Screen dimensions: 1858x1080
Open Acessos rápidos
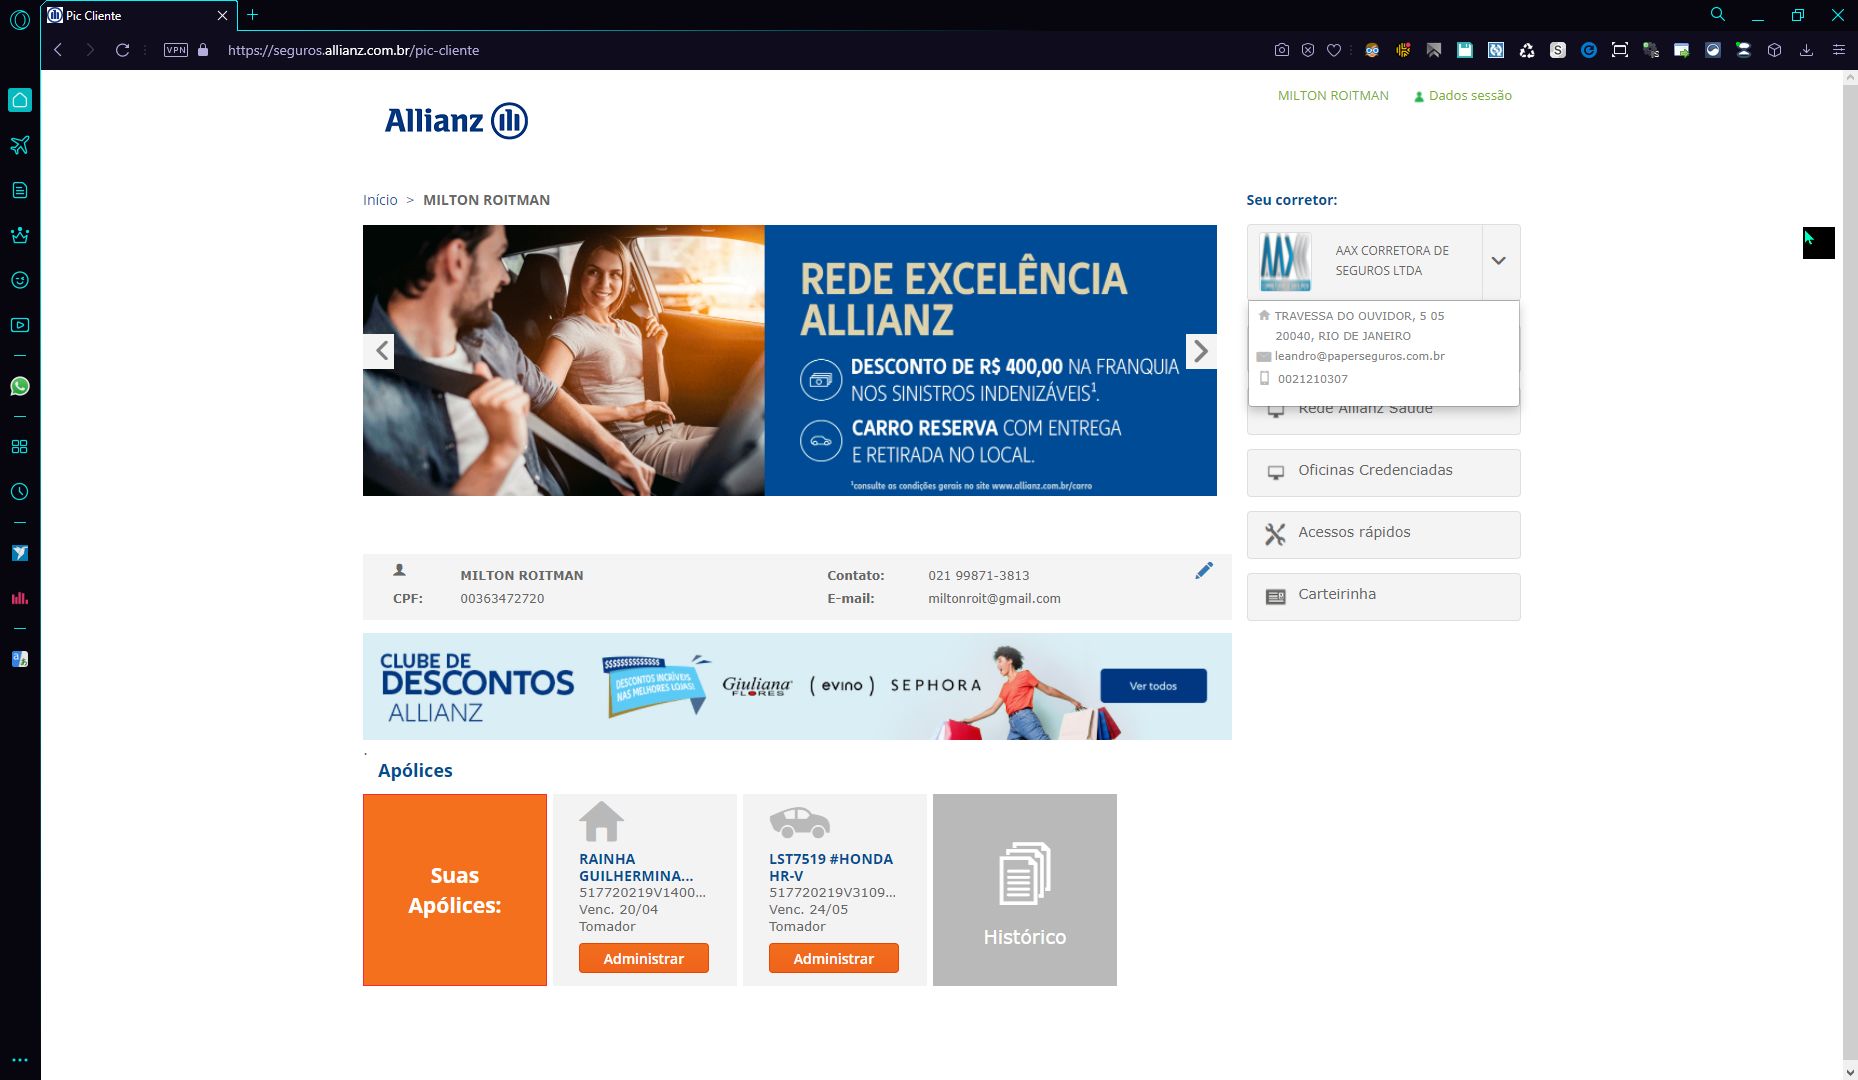pyautogui.click(x=1383, y=534)
